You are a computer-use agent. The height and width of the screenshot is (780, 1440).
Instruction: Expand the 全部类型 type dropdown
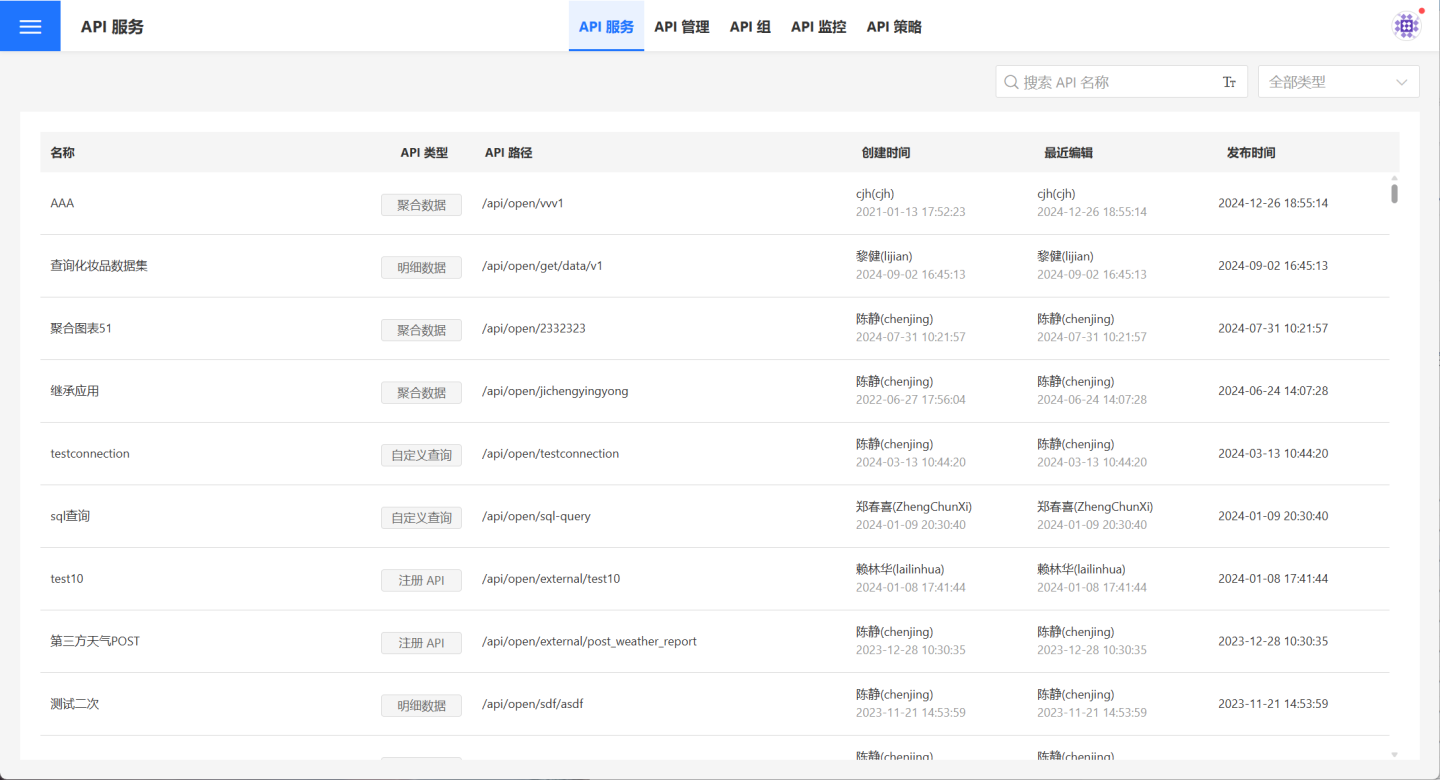pyautogui.click(x=1338, y=82)
